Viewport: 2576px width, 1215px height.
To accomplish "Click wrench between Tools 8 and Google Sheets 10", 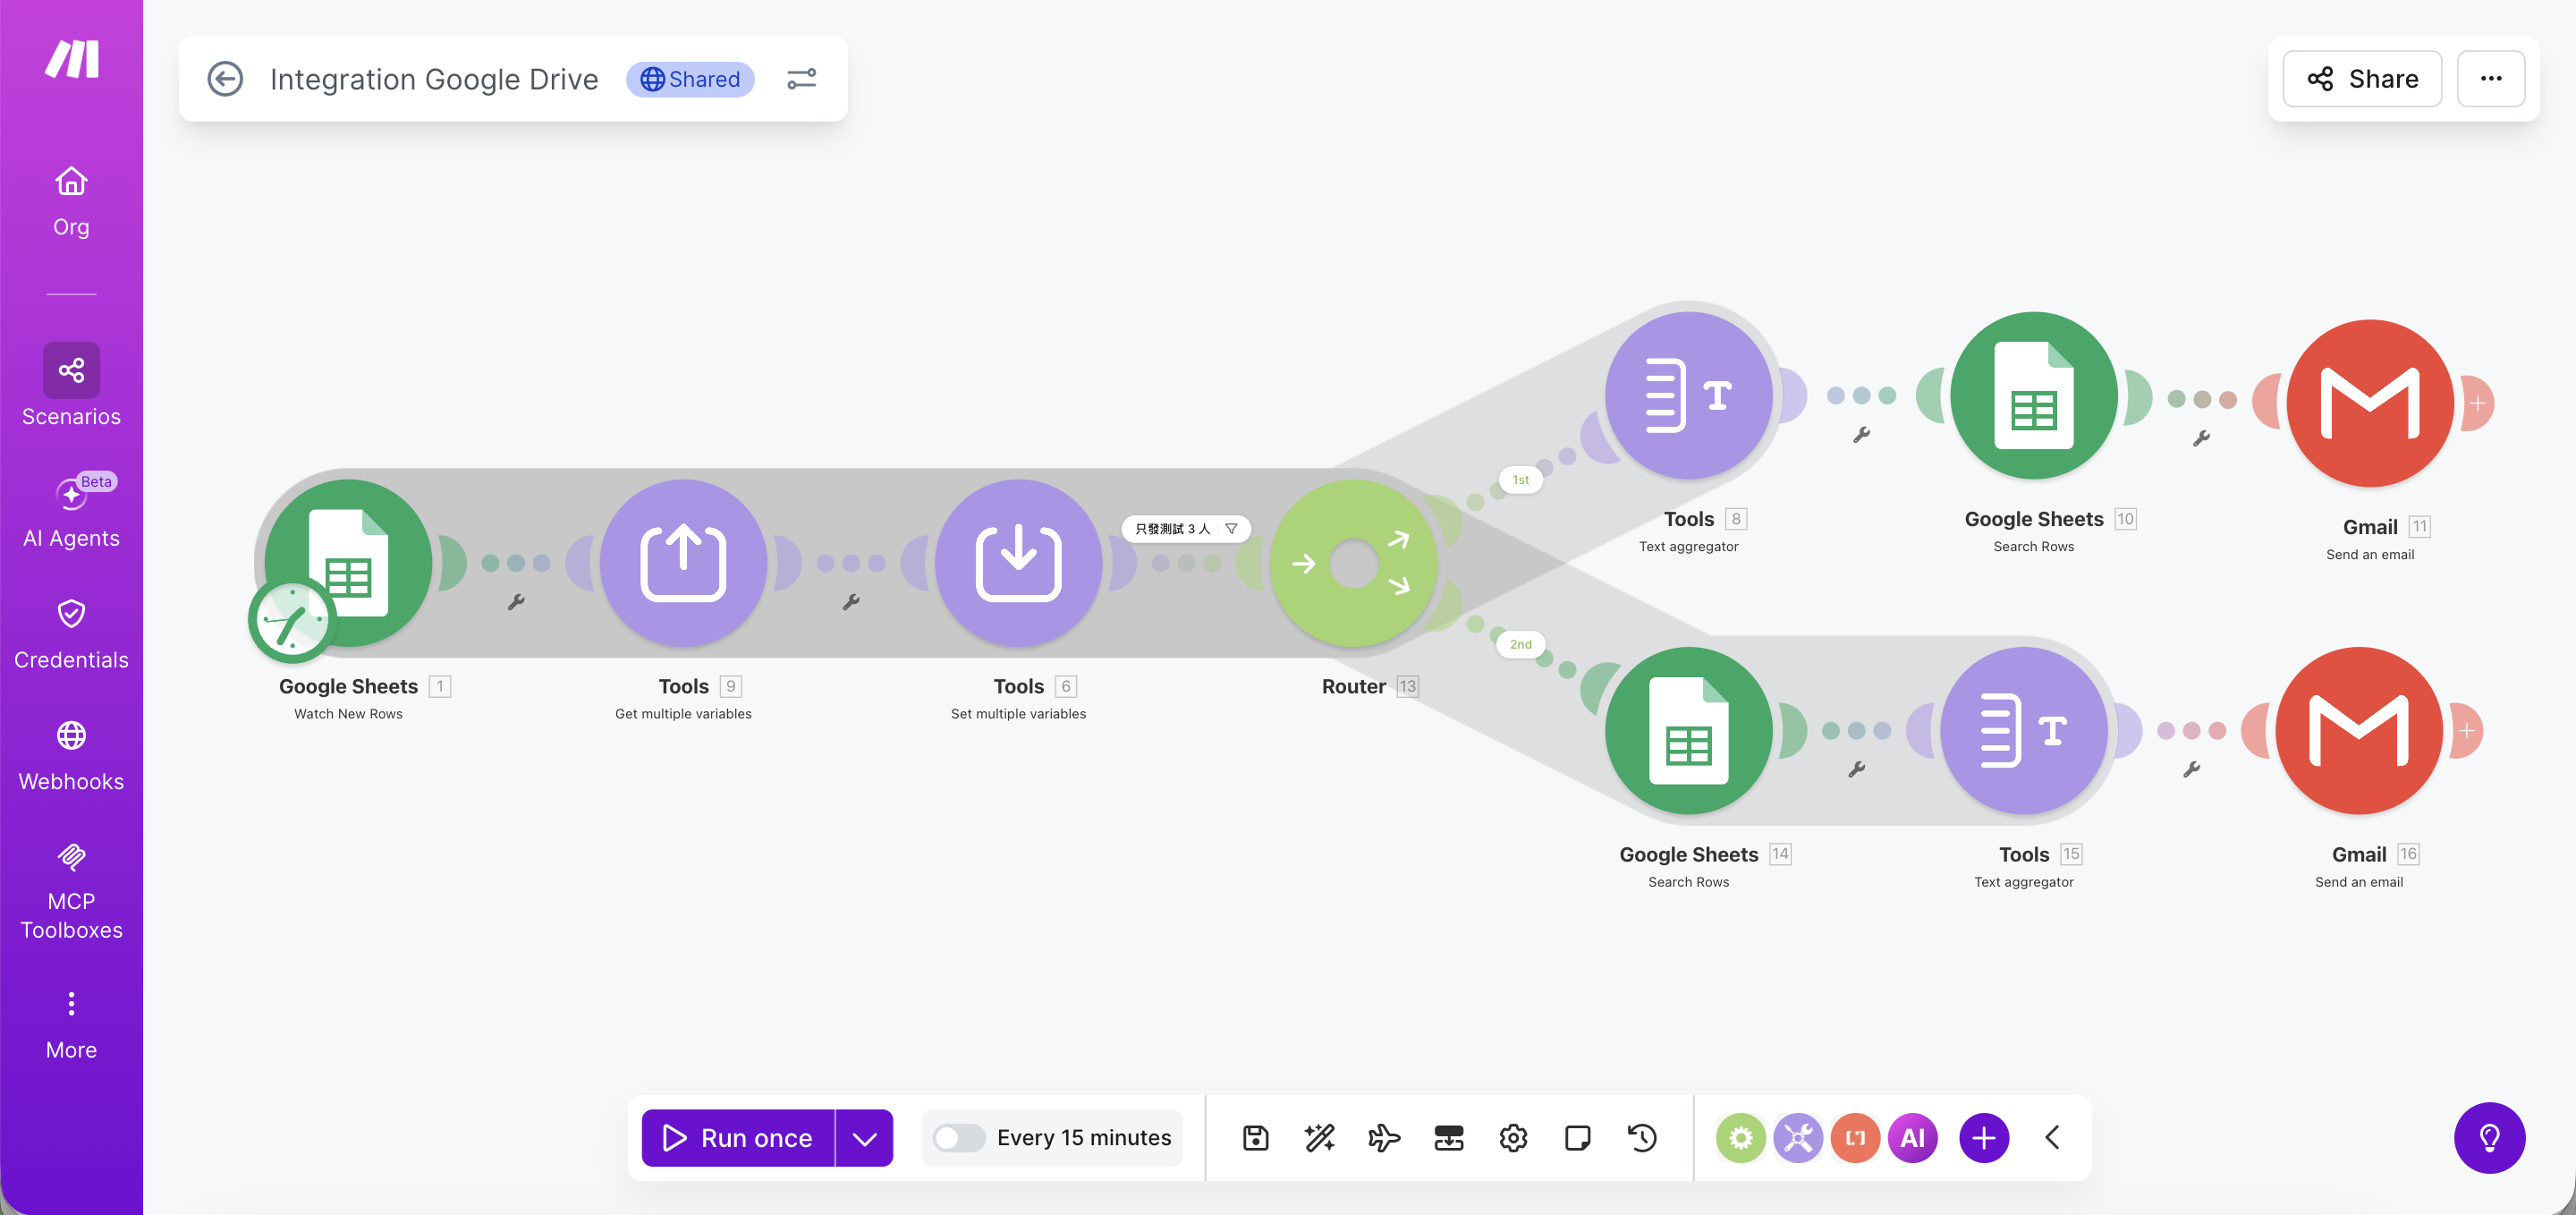I will coord(1861,435).
